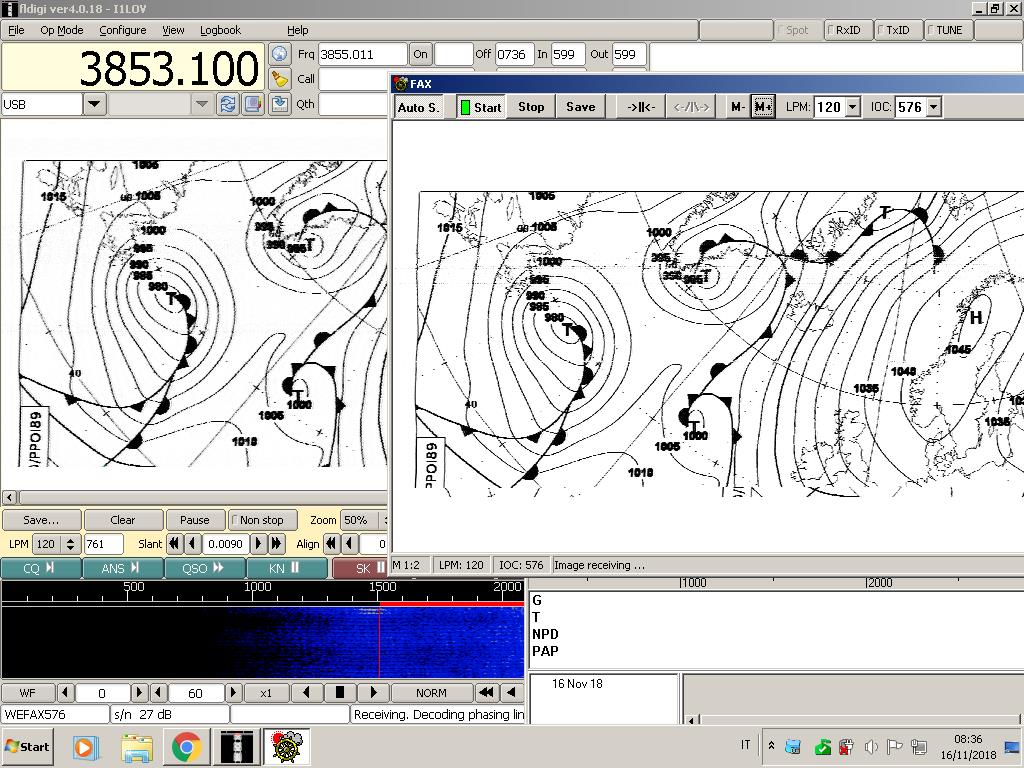Toggle the TUNE button
This screenshot has height=768, width=1024.
(949, 30)
